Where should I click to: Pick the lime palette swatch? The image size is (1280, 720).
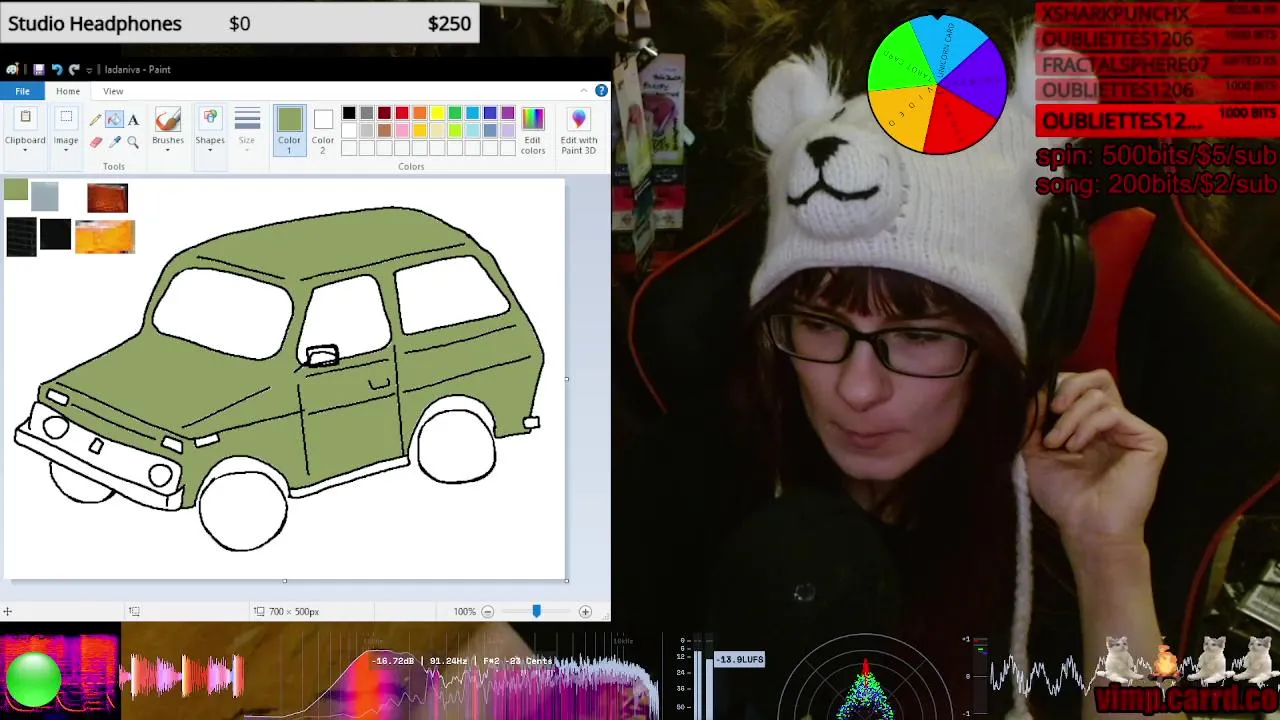(455, 131)
